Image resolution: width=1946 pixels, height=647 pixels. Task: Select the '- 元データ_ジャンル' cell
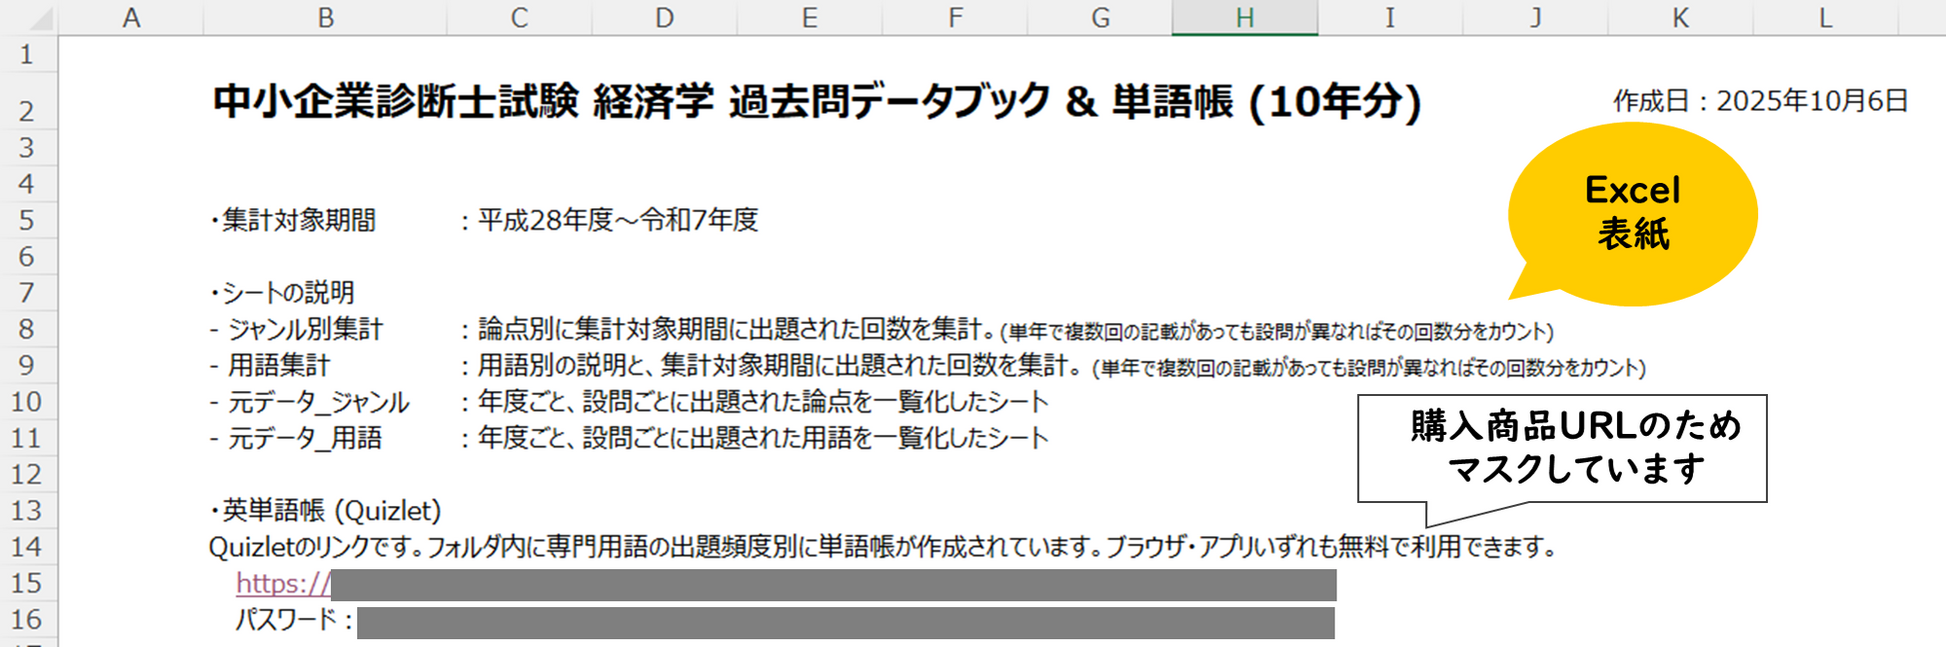[310, 402]
